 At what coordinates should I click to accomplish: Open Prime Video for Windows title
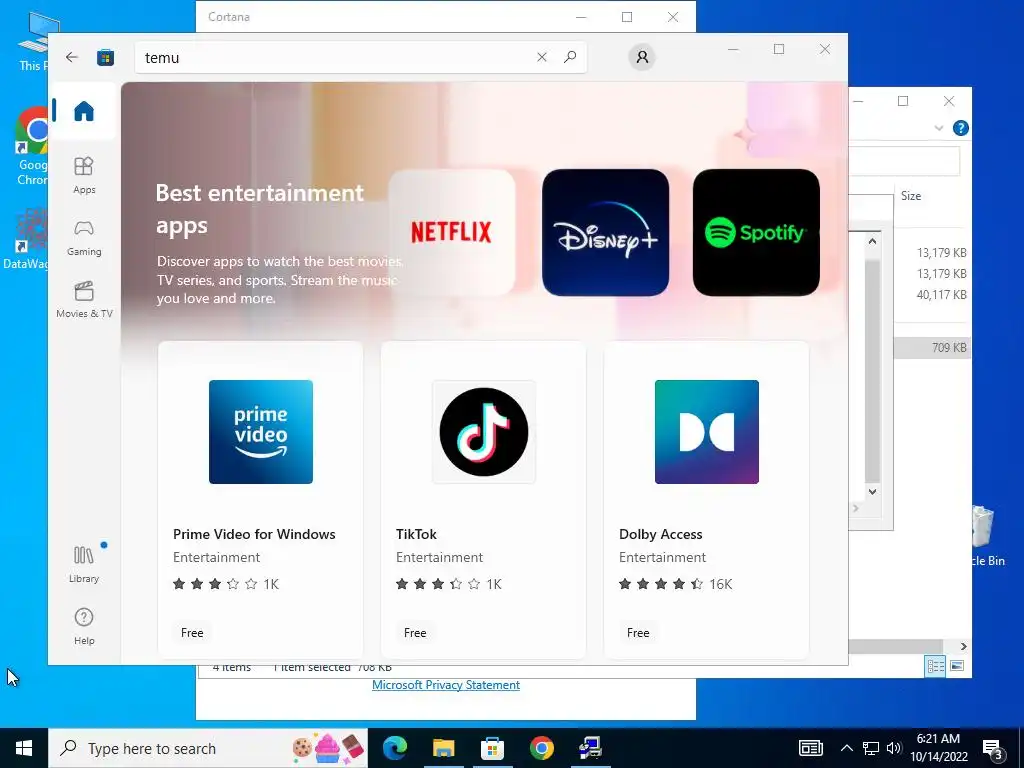254,534
